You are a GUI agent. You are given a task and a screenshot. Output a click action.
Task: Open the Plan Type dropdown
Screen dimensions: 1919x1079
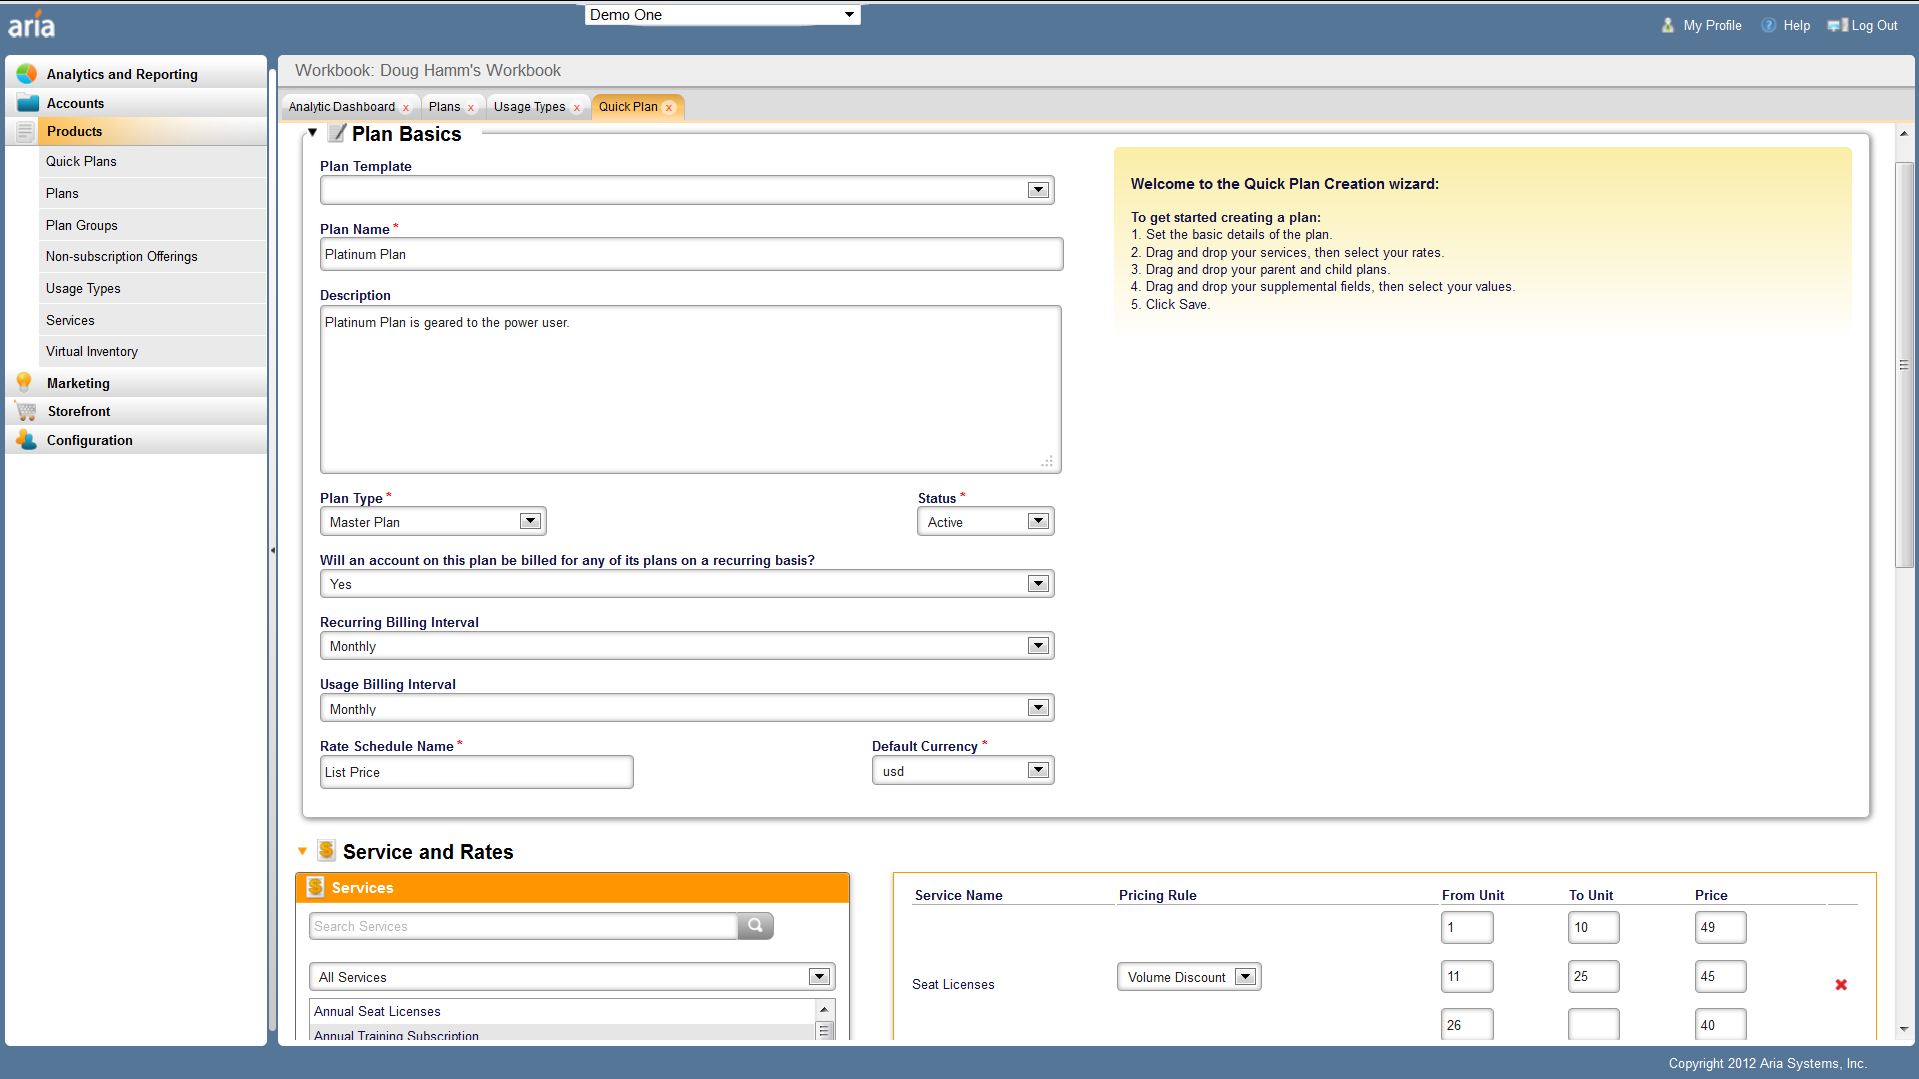pyautogui.click(x=530, y=521)
